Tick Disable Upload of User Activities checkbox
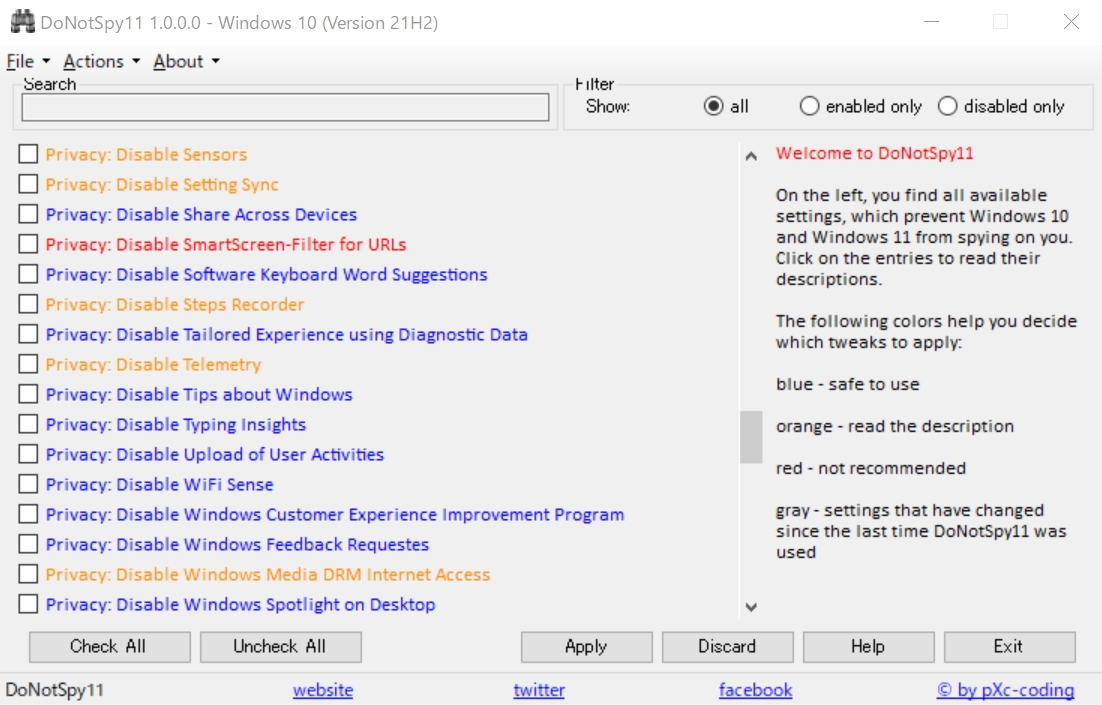The width and height of the screenshot is (1102, 705). [28, 454]
